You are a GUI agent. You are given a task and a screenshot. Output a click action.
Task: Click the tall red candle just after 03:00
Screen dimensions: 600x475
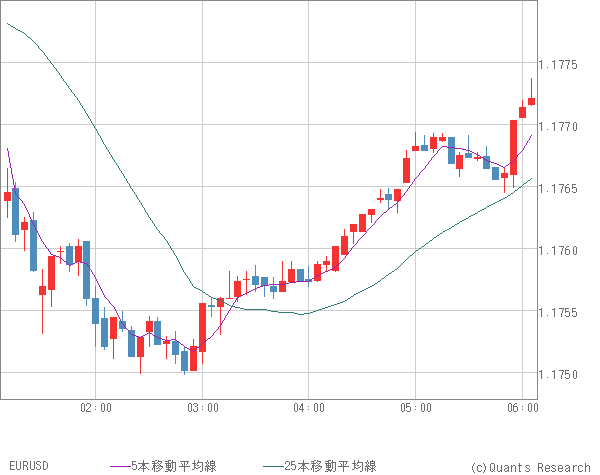(202, 327)
